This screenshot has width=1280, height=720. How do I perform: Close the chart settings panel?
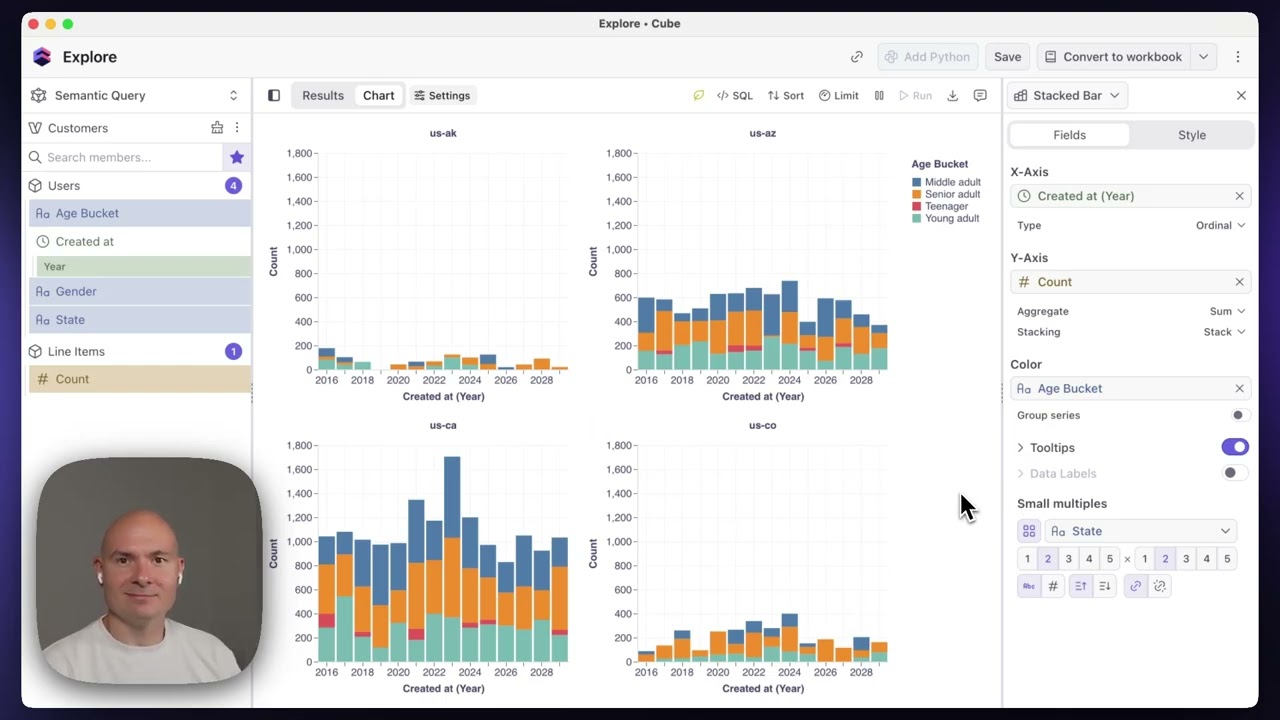pyautogui.click(x=1241, y=96)
